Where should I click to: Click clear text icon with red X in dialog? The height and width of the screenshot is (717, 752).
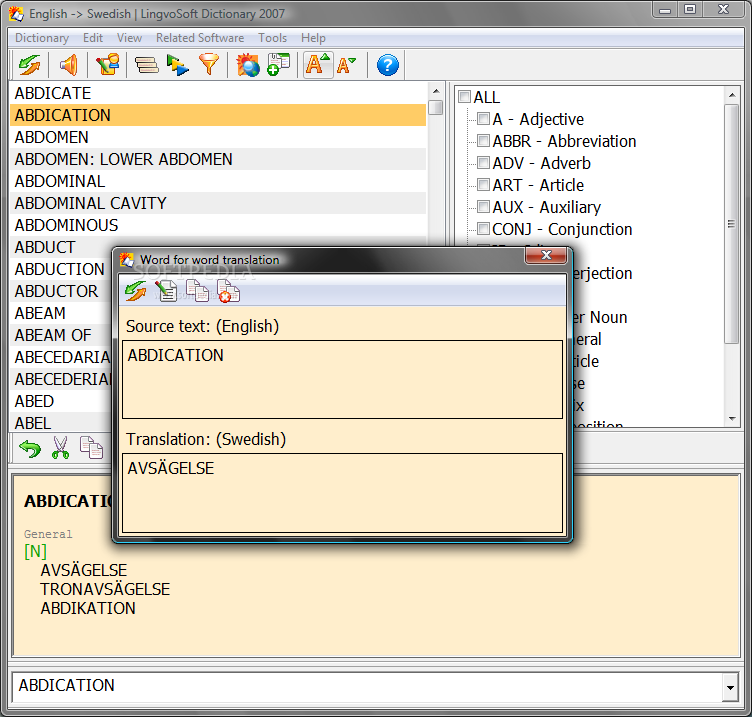pyautogui.click(x=228, y=291)
